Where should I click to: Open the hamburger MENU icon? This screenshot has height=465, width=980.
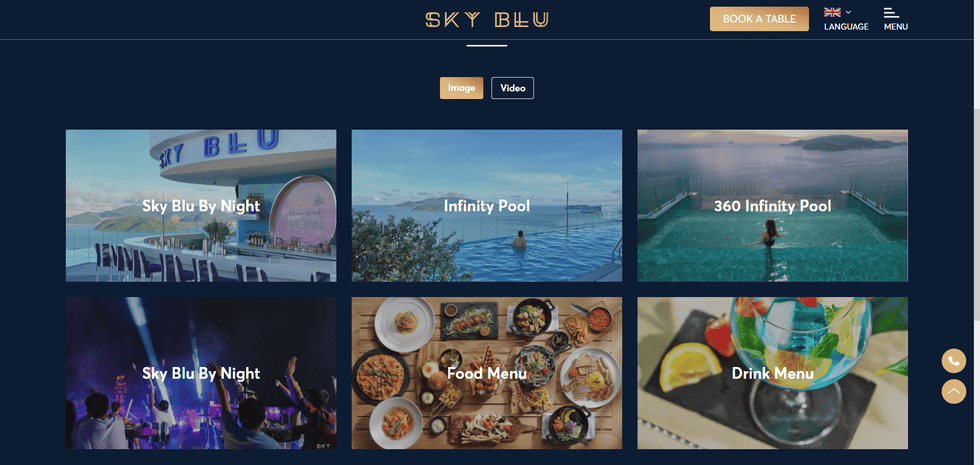(891, 12)
